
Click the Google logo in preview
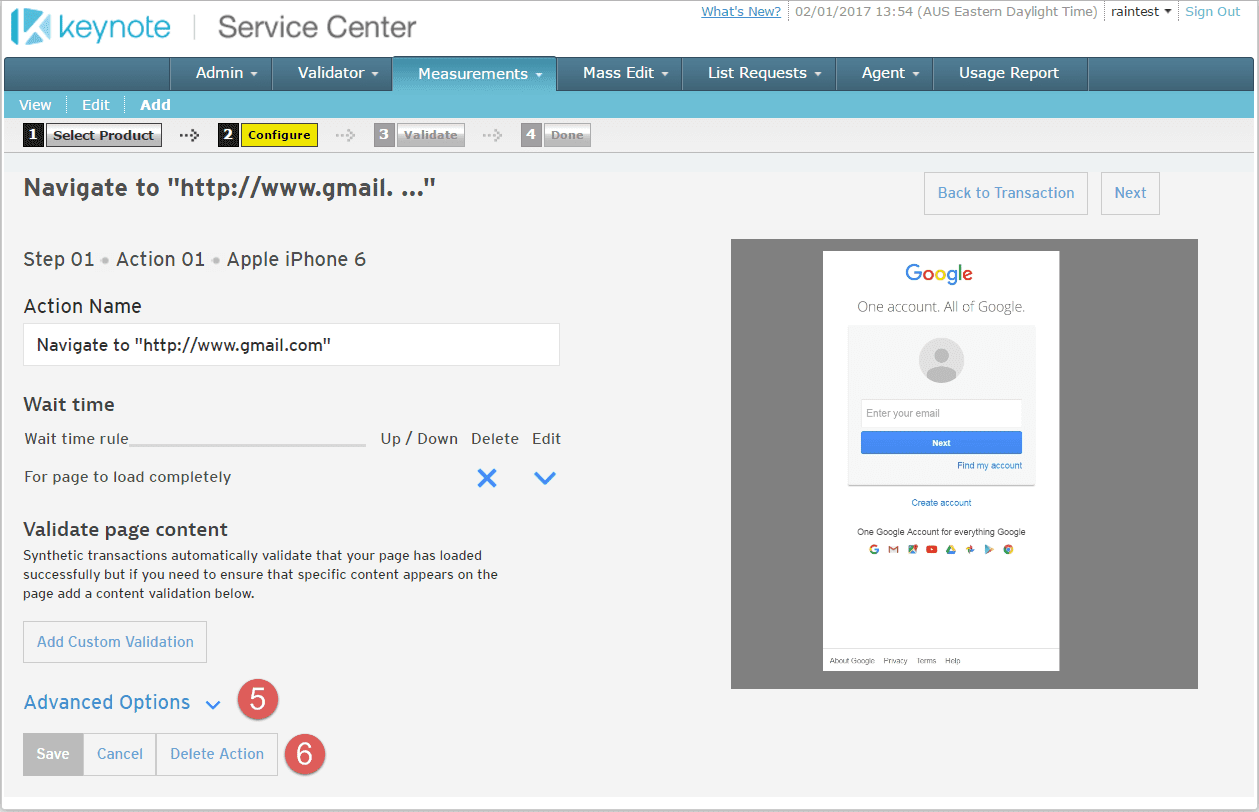tap(939, 274)
